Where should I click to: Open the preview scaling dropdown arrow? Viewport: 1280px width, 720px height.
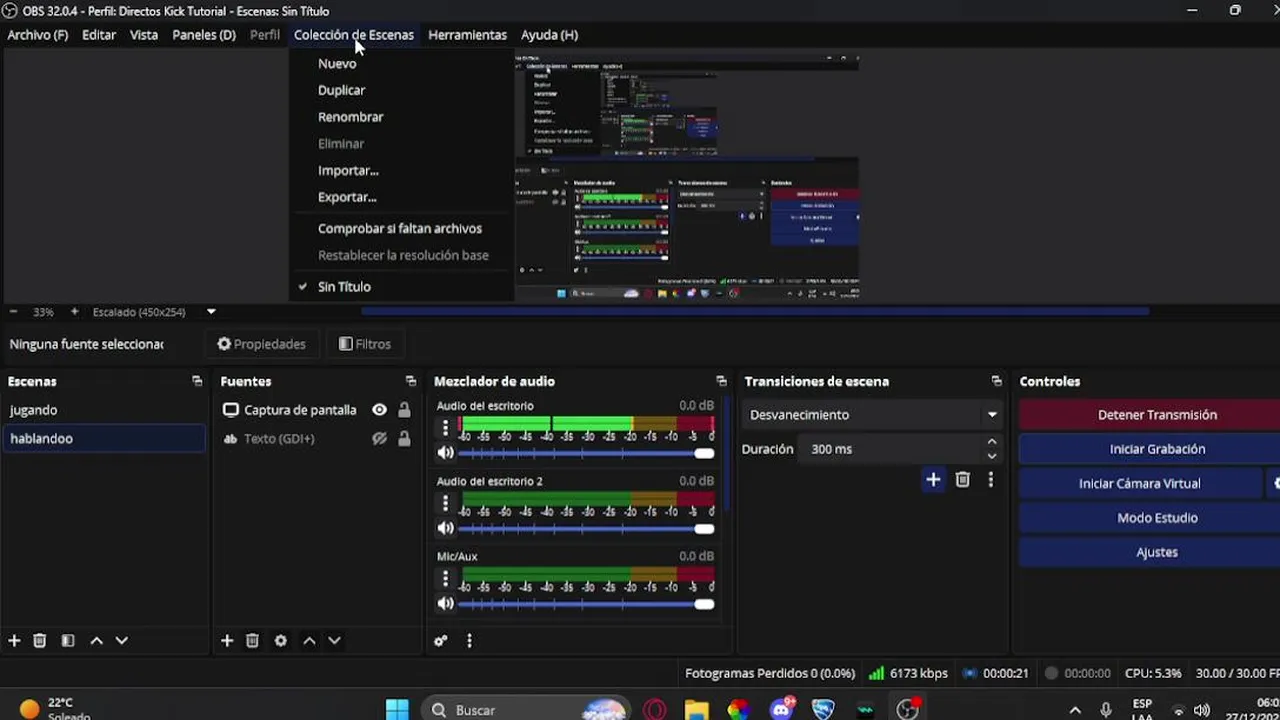(211, 312)
